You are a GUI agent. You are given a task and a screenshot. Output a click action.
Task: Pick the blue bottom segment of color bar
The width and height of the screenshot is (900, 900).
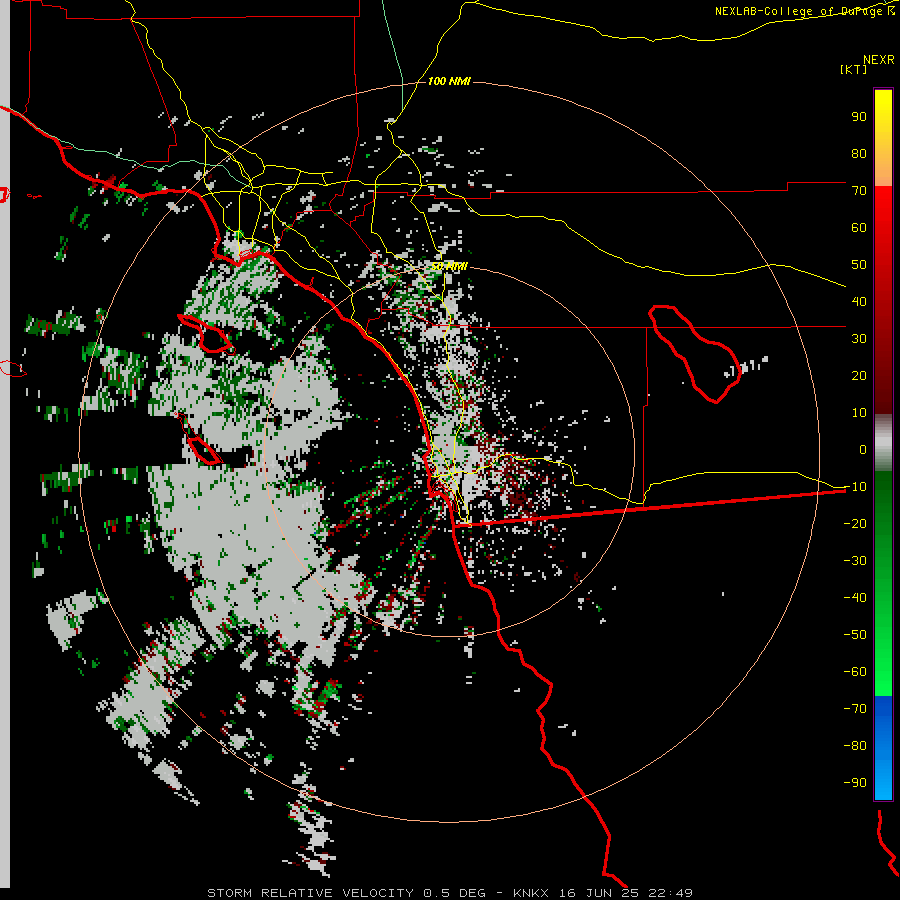(883, 748)
